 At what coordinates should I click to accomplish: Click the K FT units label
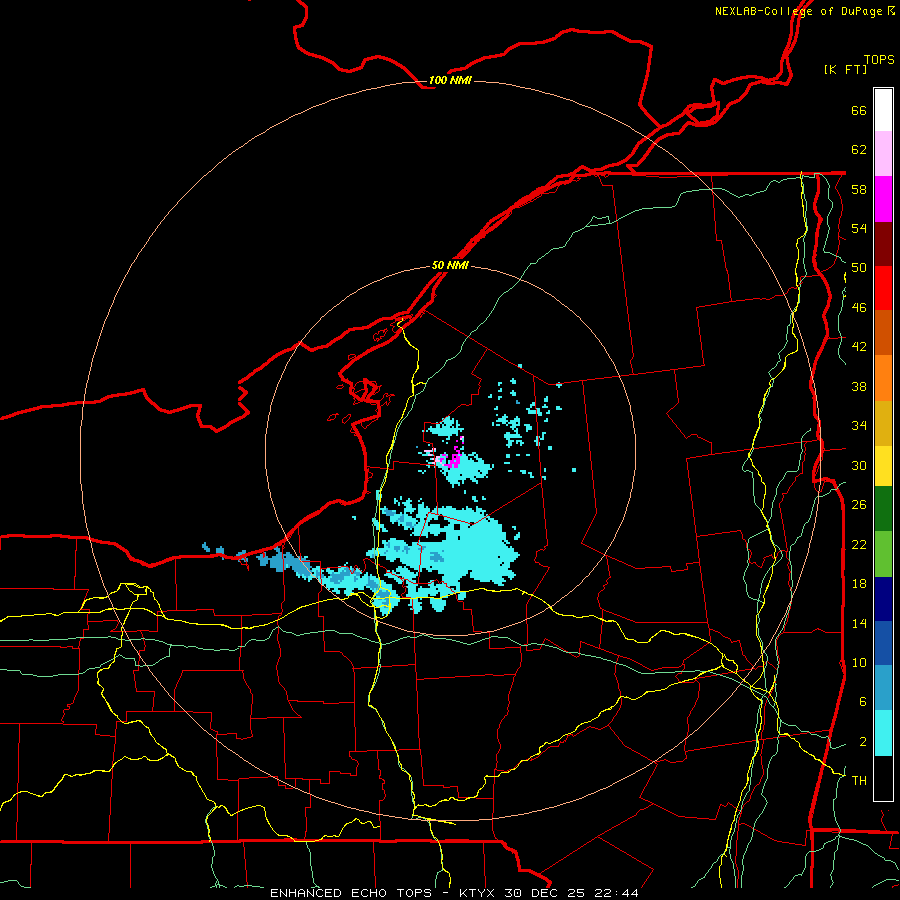[x=845, y=69]
